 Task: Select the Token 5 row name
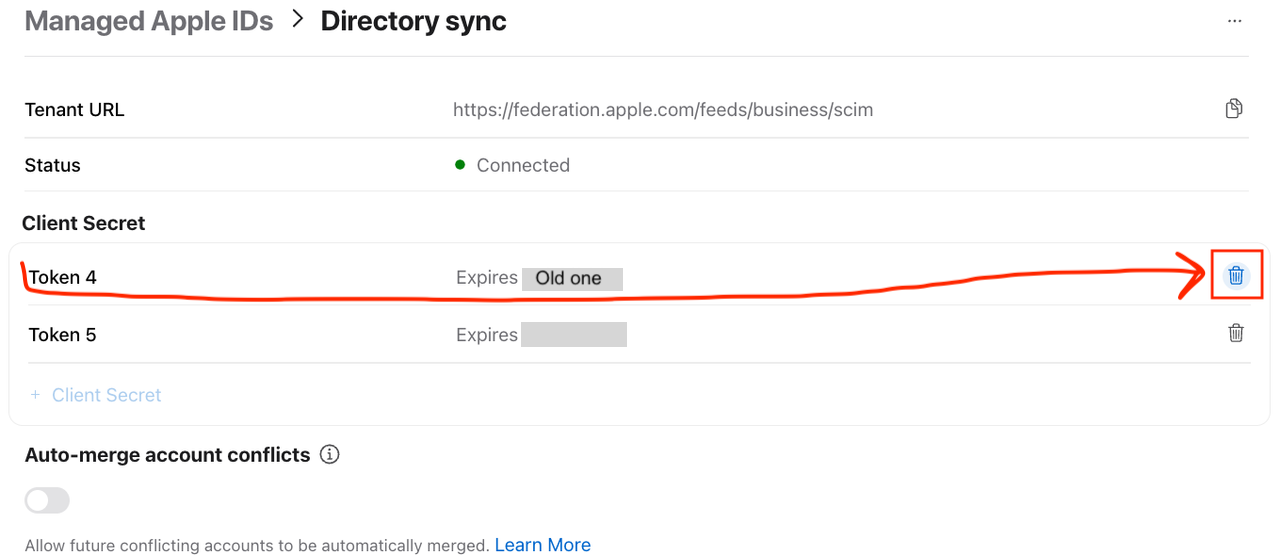point(63,334)
